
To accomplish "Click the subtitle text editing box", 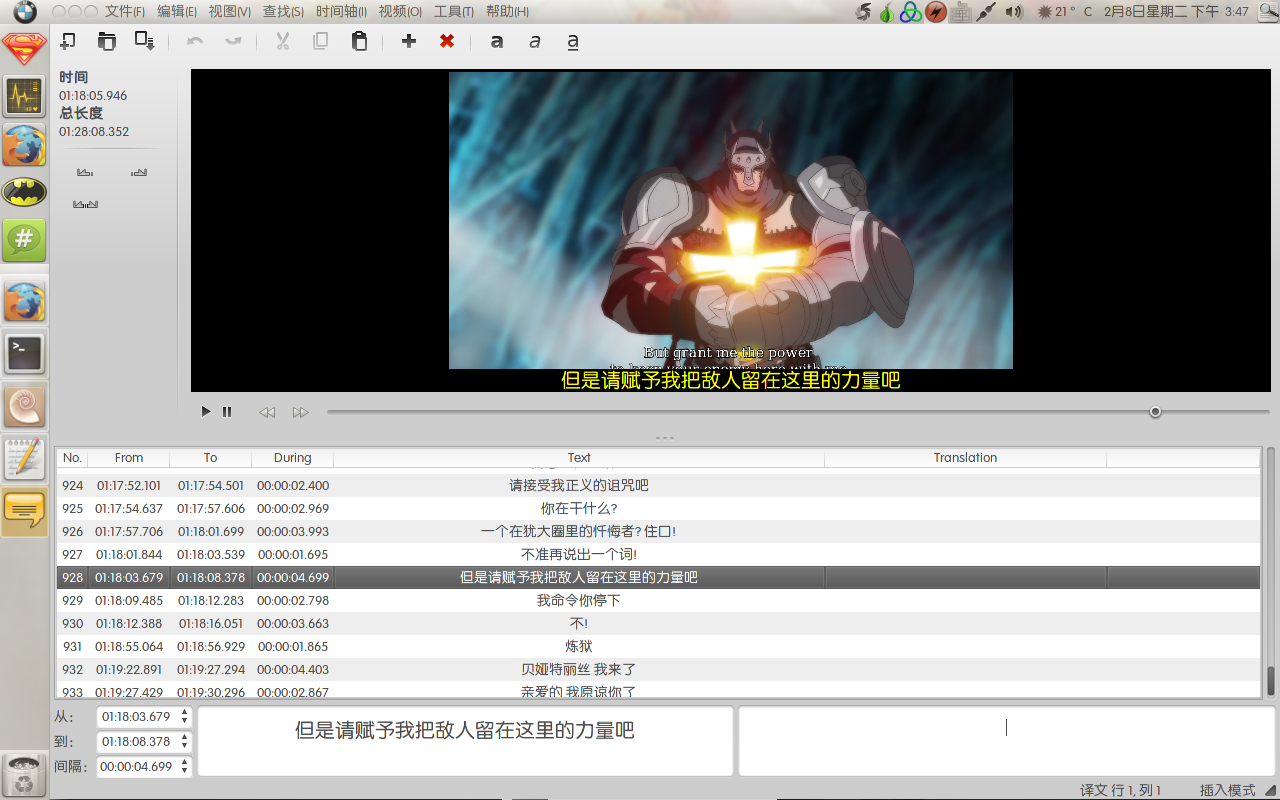I will tap(465, 741).
